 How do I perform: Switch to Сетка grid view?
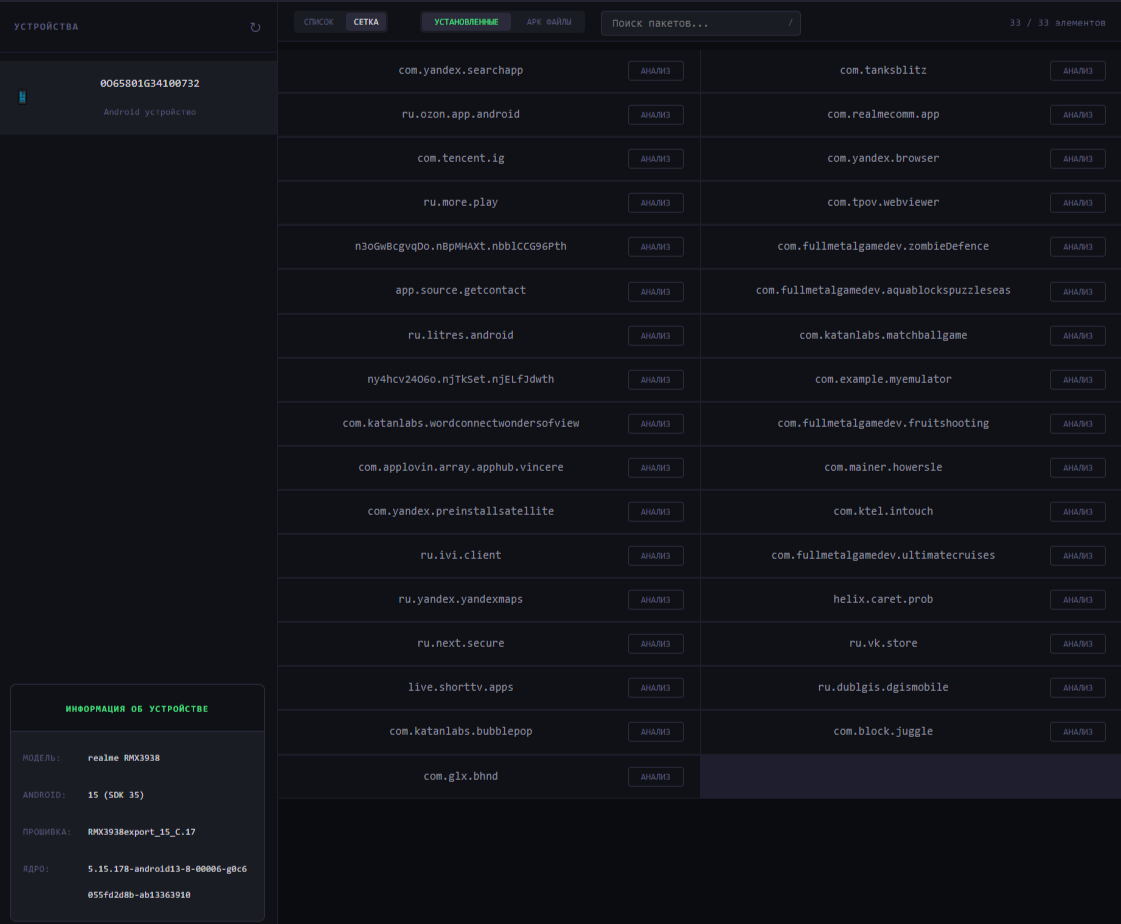366,22
